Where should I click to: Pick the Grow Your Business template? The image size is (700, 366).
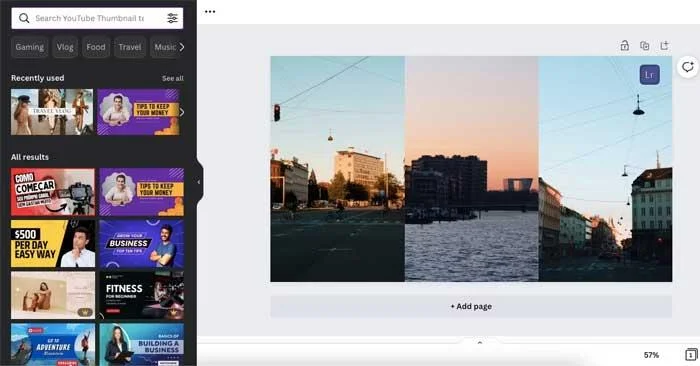[142, 243]
